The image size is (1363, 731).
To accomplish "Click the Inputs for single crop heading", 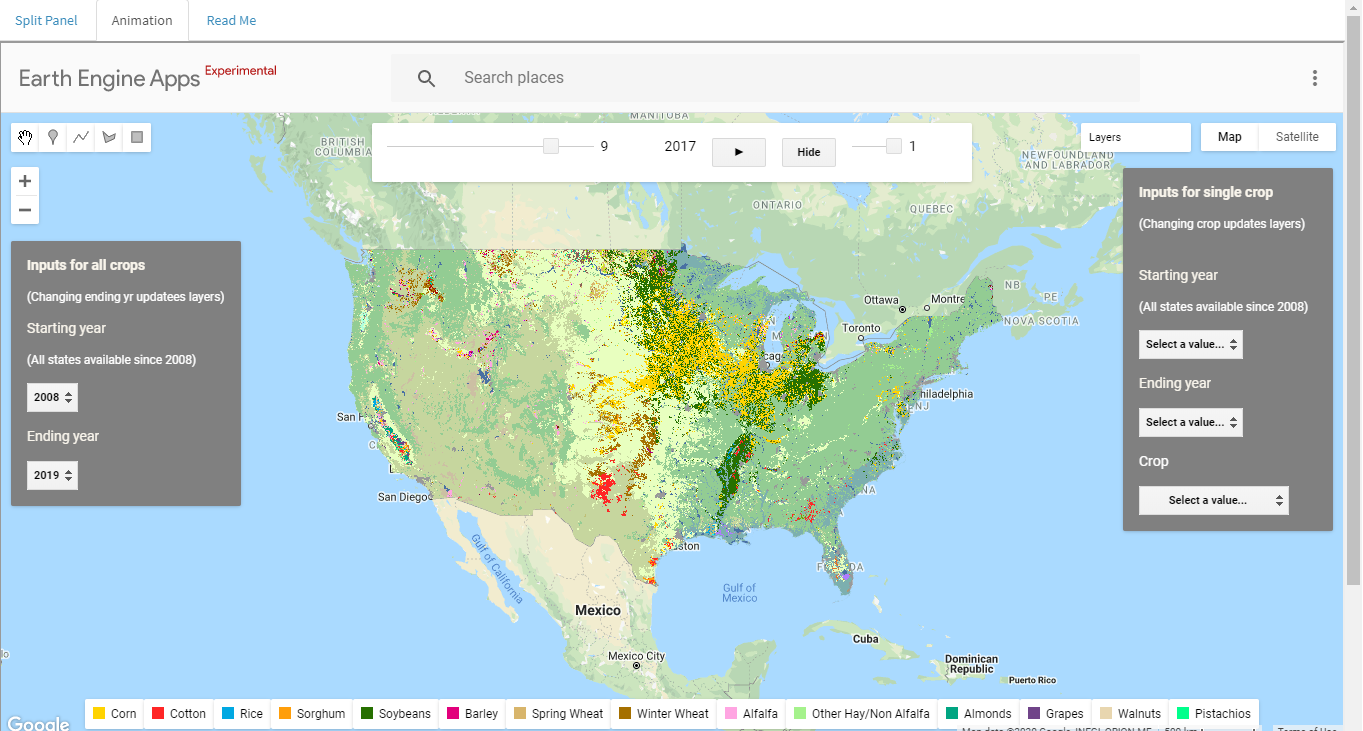I will [1206, 192].
